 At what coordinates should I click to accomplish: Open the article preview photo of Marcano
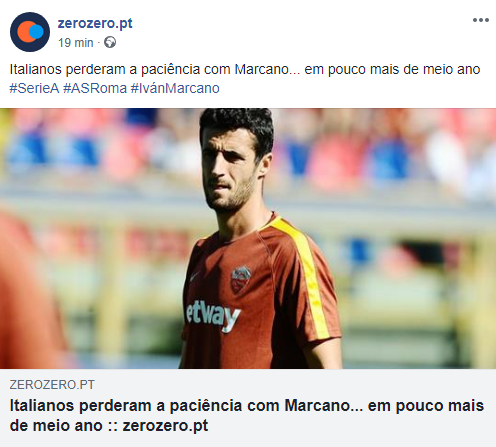click(x=248, y=238)
